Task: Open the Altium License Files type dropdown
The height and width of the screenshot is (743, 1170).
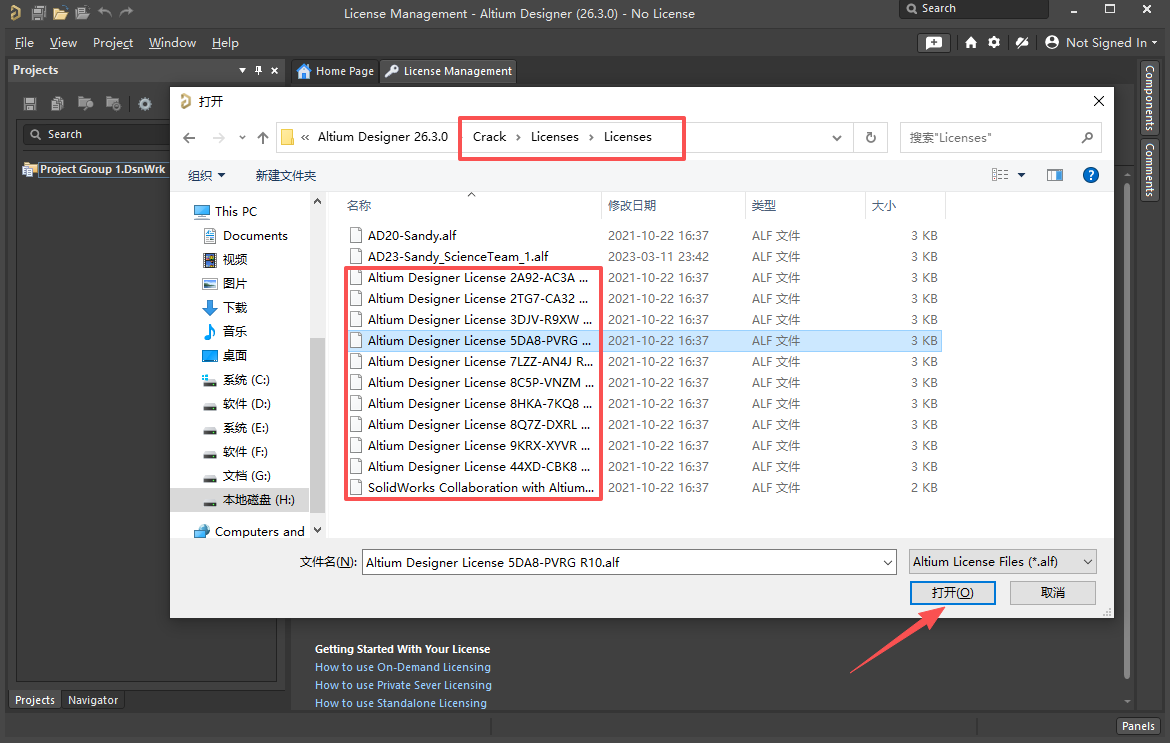Action: (1003, 562)
